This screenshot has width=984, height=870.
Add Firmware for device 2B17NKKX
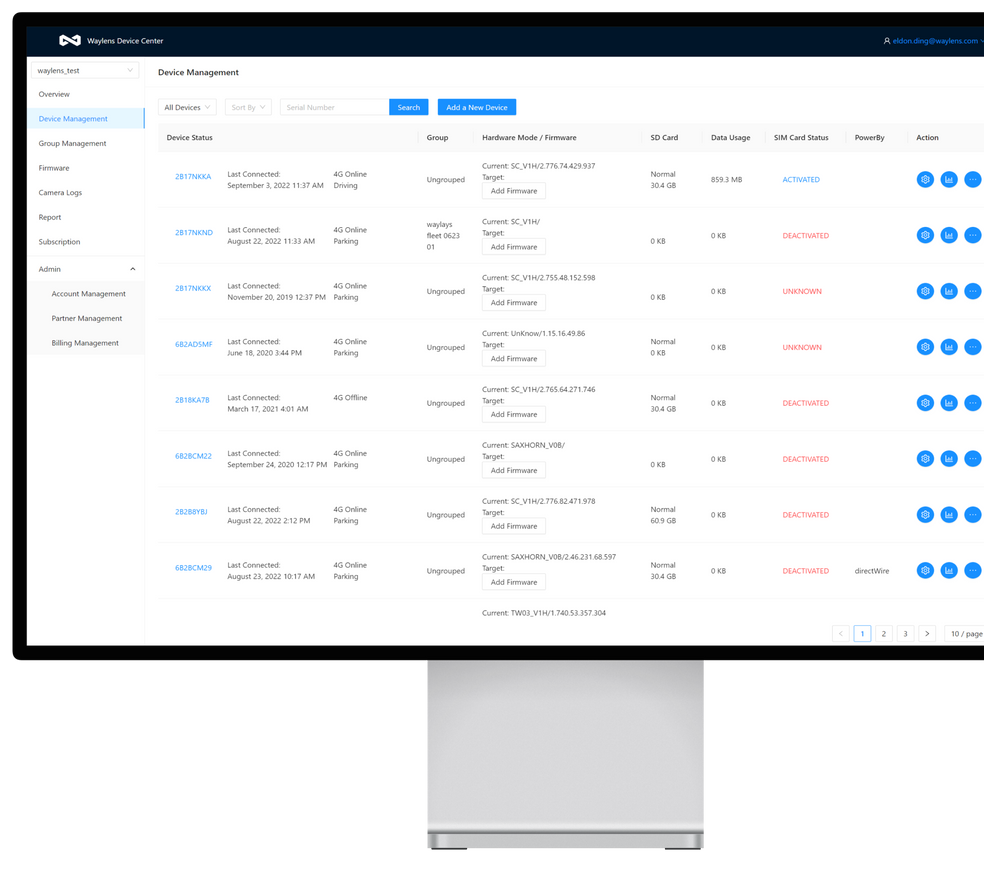tap(514, 303)
